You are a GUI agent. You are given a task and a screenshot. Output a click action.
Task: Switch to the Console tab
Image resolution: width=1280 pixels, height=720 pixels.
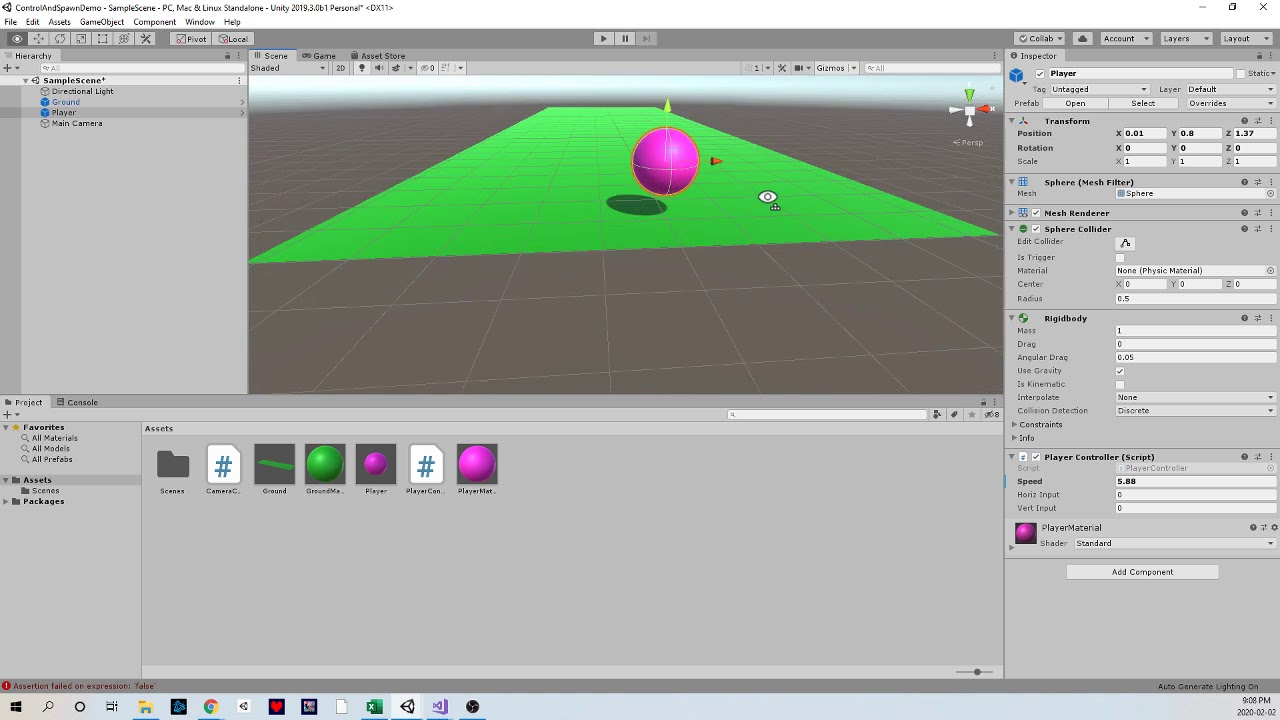click(x=77, y=403)
